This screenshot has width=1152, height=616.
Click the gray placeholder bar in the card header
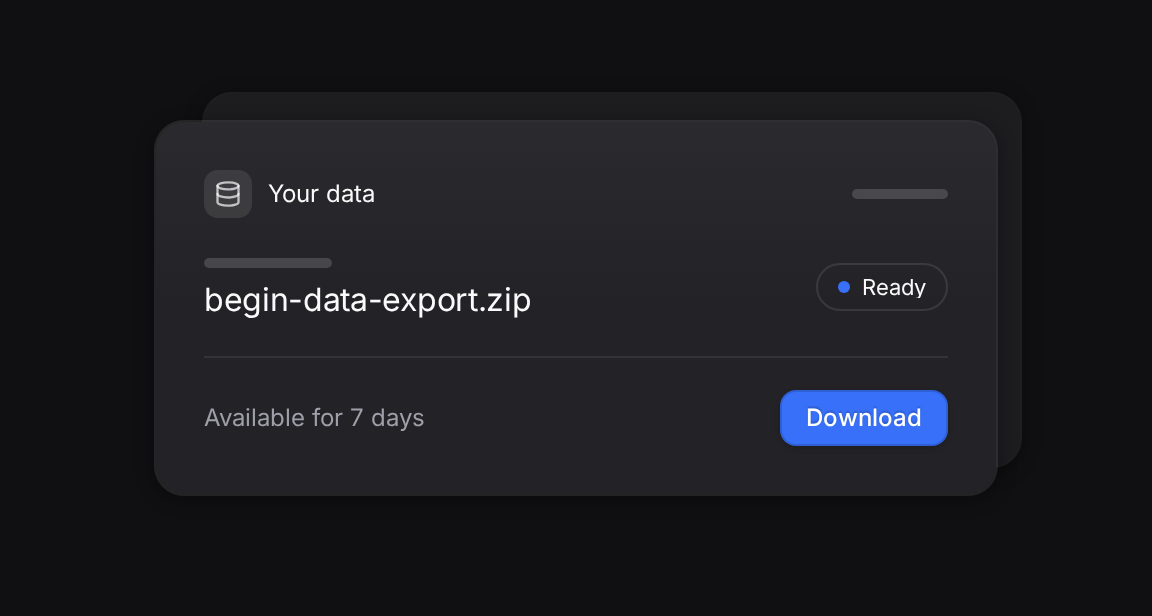[900, 194]
